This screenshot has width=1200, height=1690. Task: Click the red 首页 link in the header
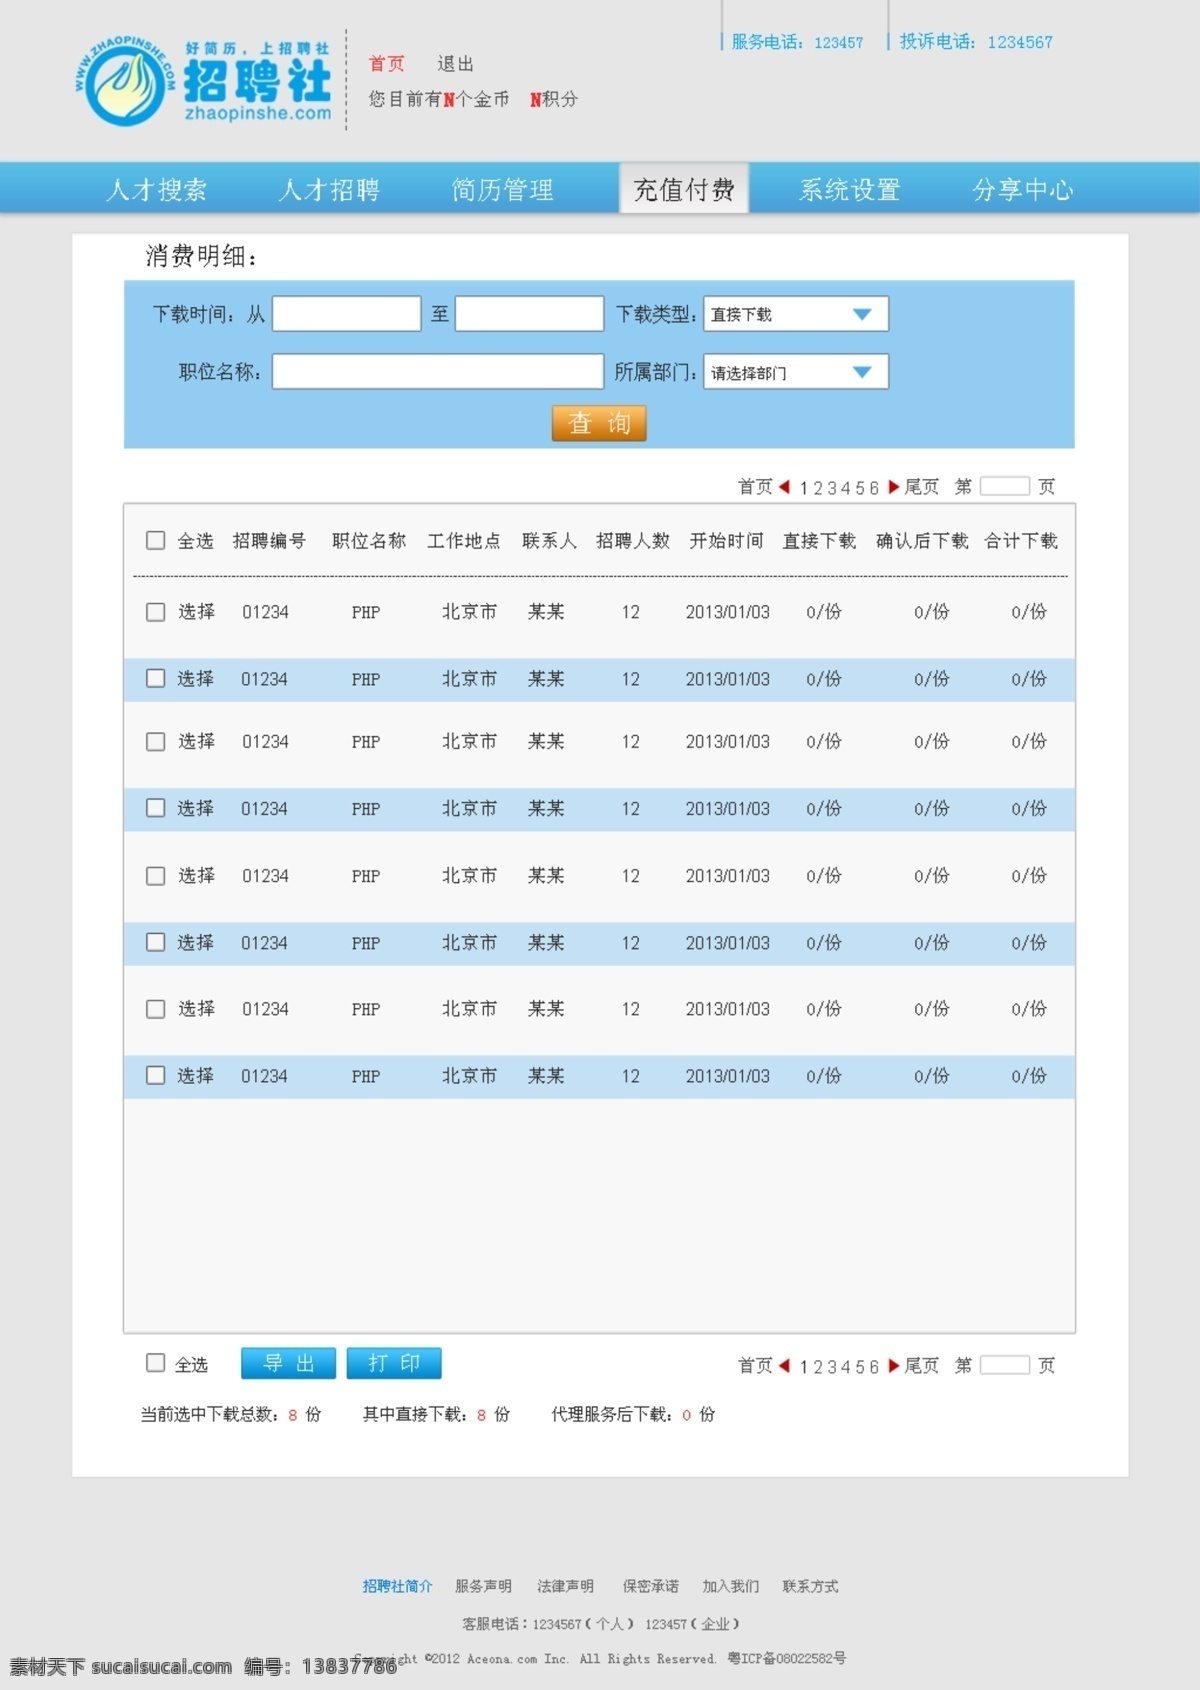(387, 63)
